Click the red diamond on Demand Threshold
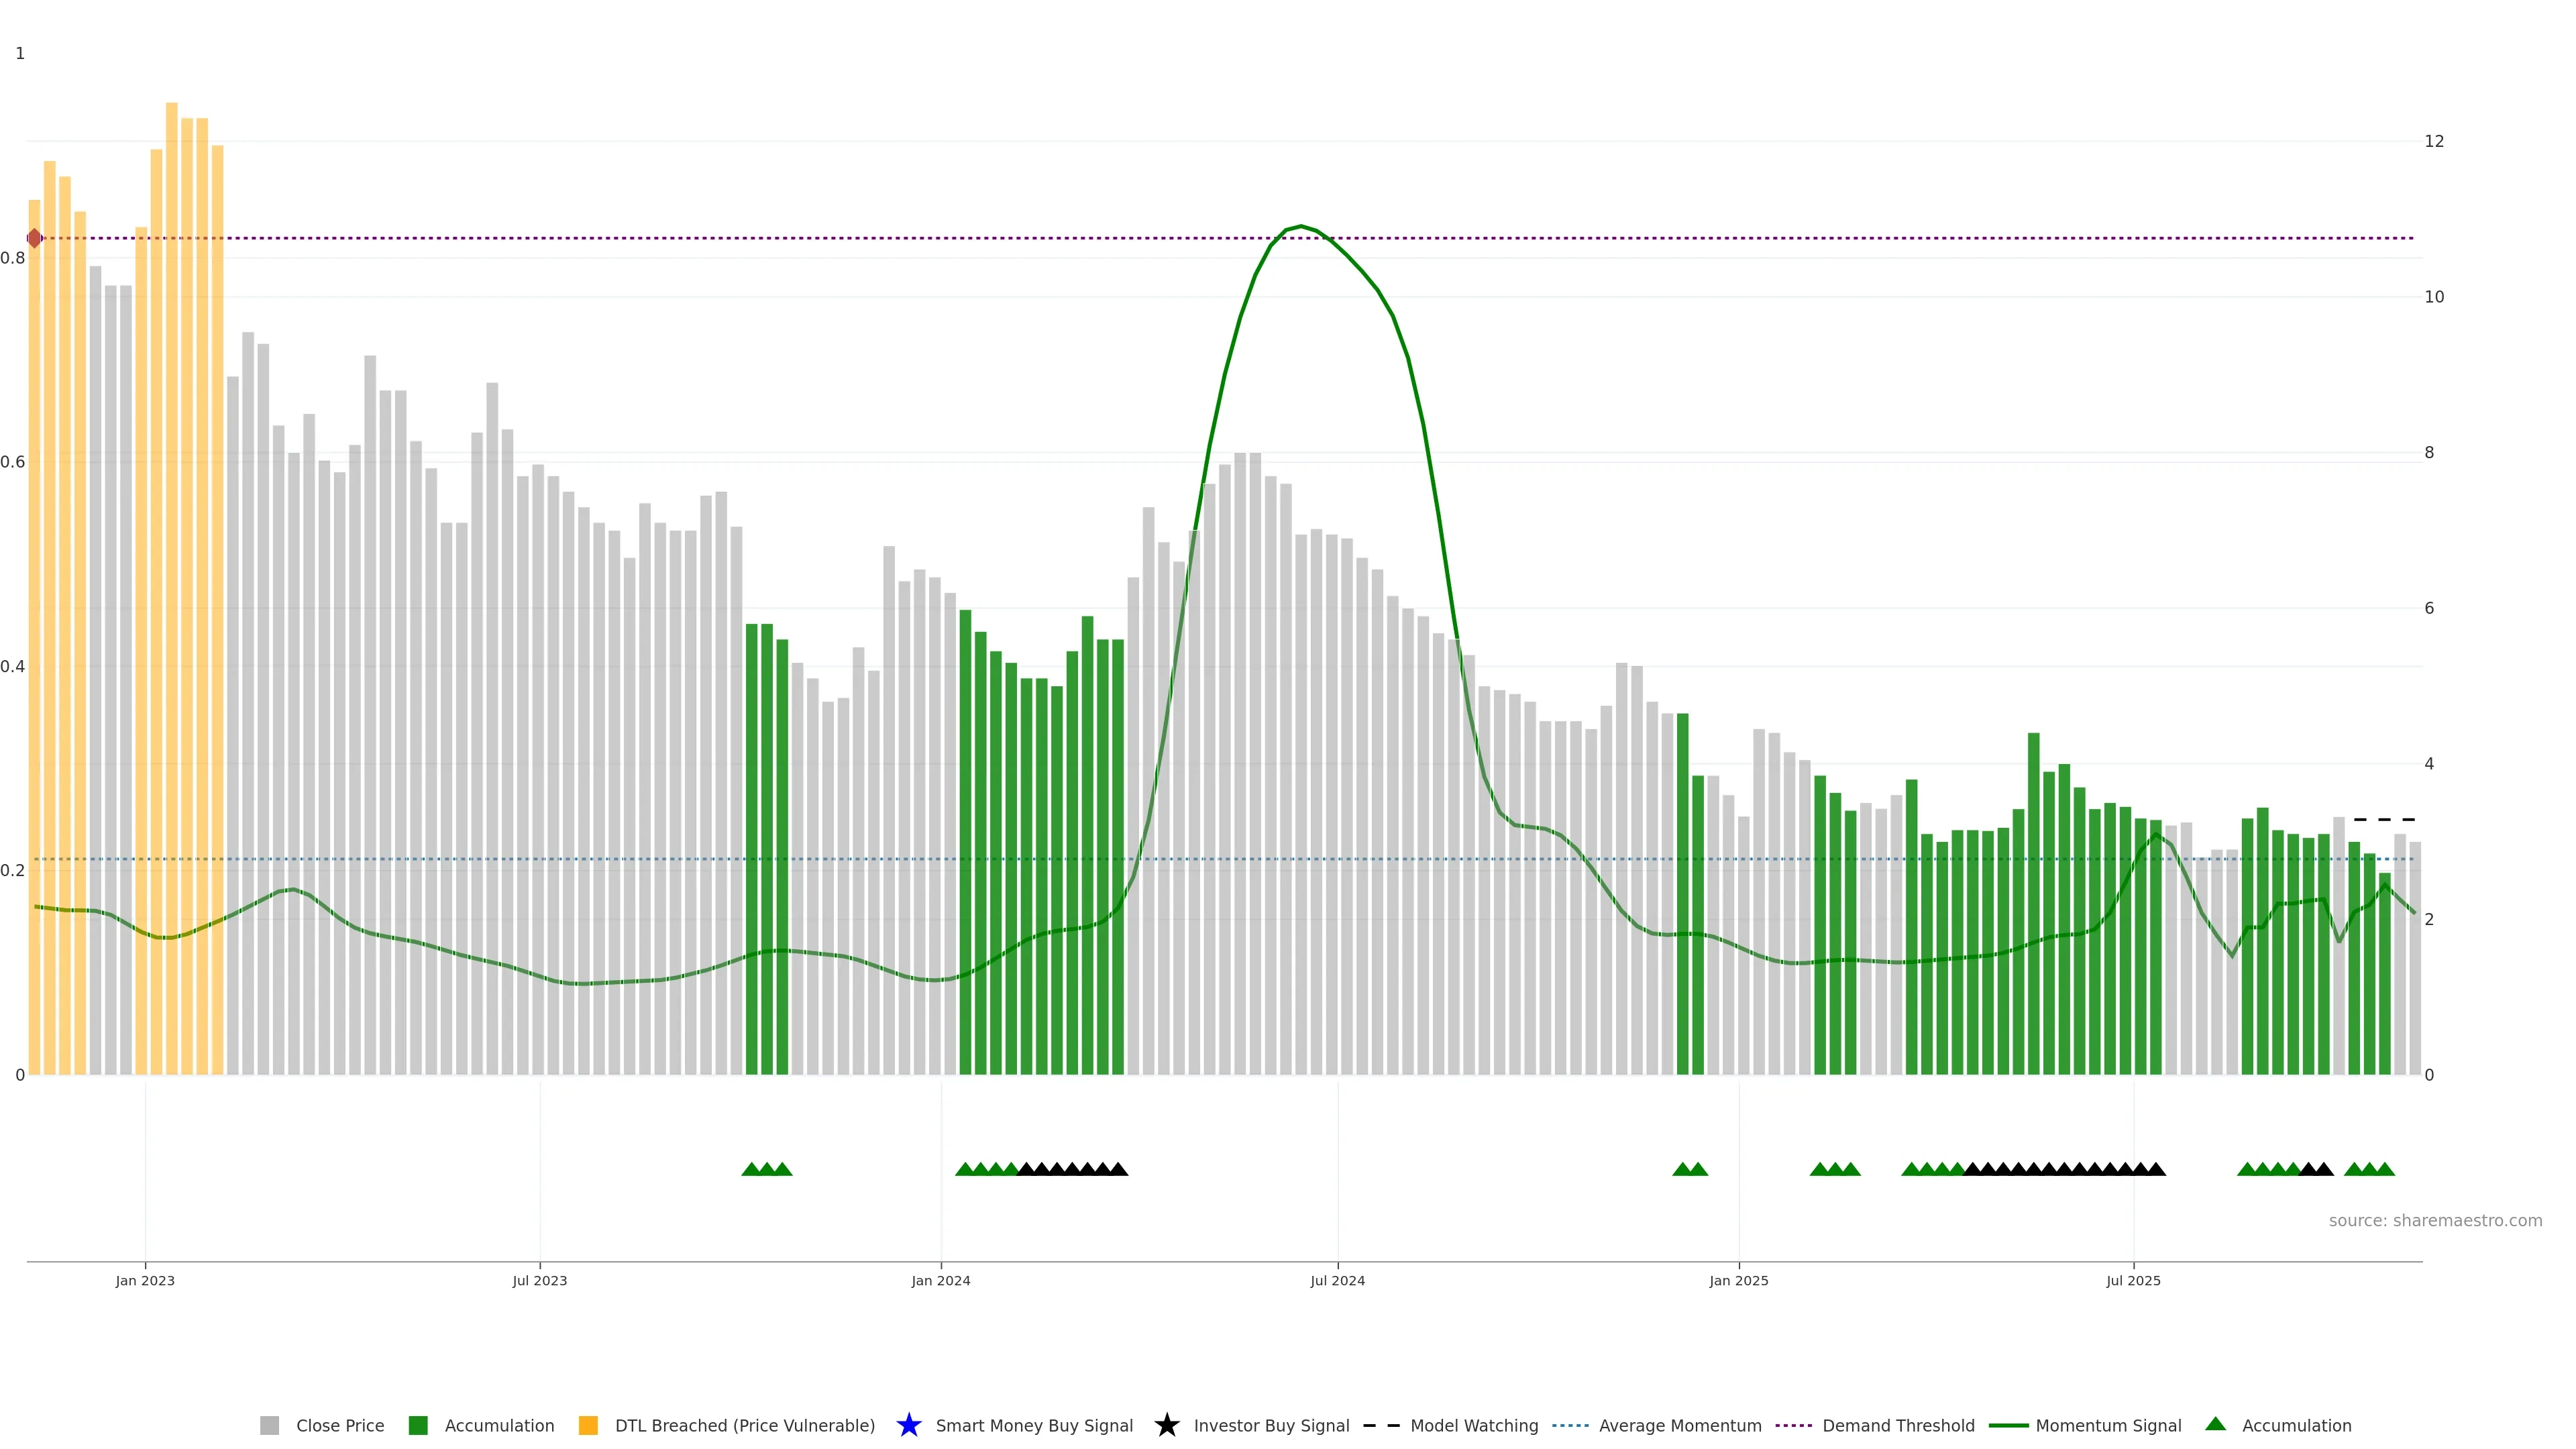The width and height of the screenshot is (2576, 1449). (35, 238)
